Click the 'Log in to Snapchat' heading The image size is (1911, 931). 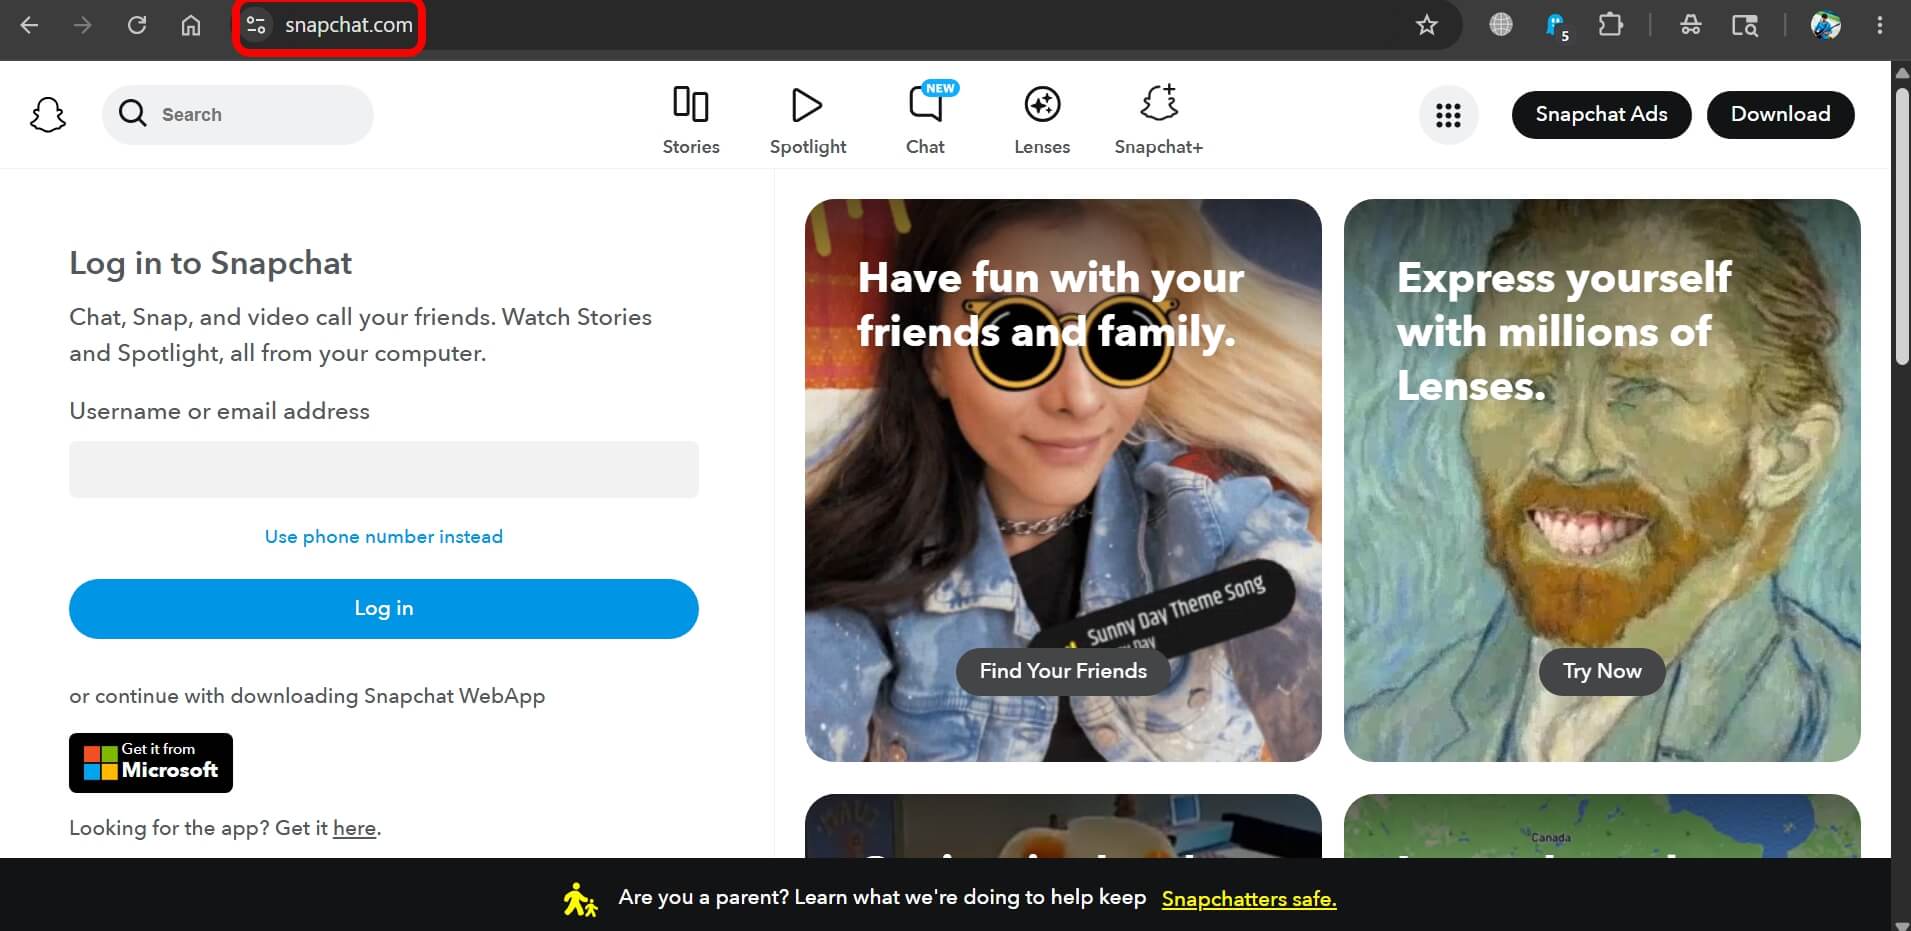point(210,263)
